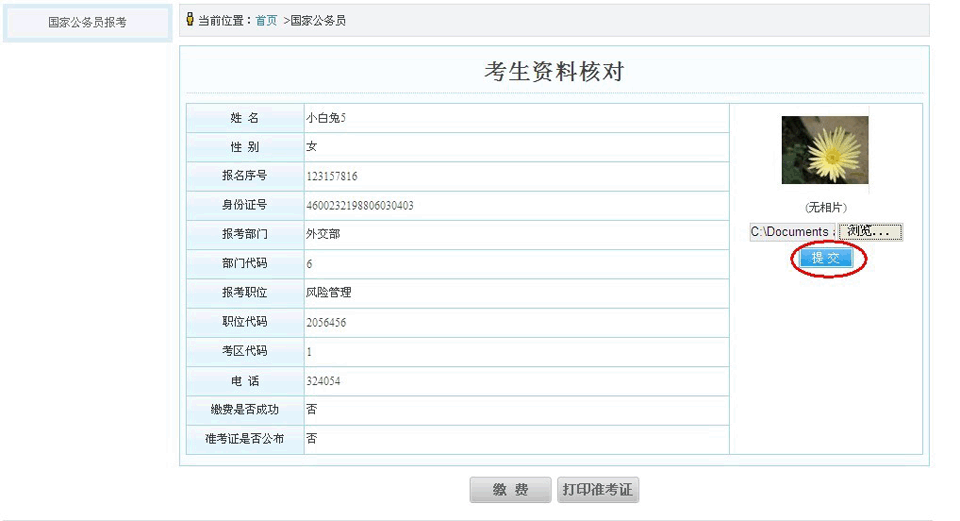The width and height of the screenshot is (960, 521).
Task: Open the 首页 breadcrumb link
Action: pyautogui.click(x=266, y=21)
